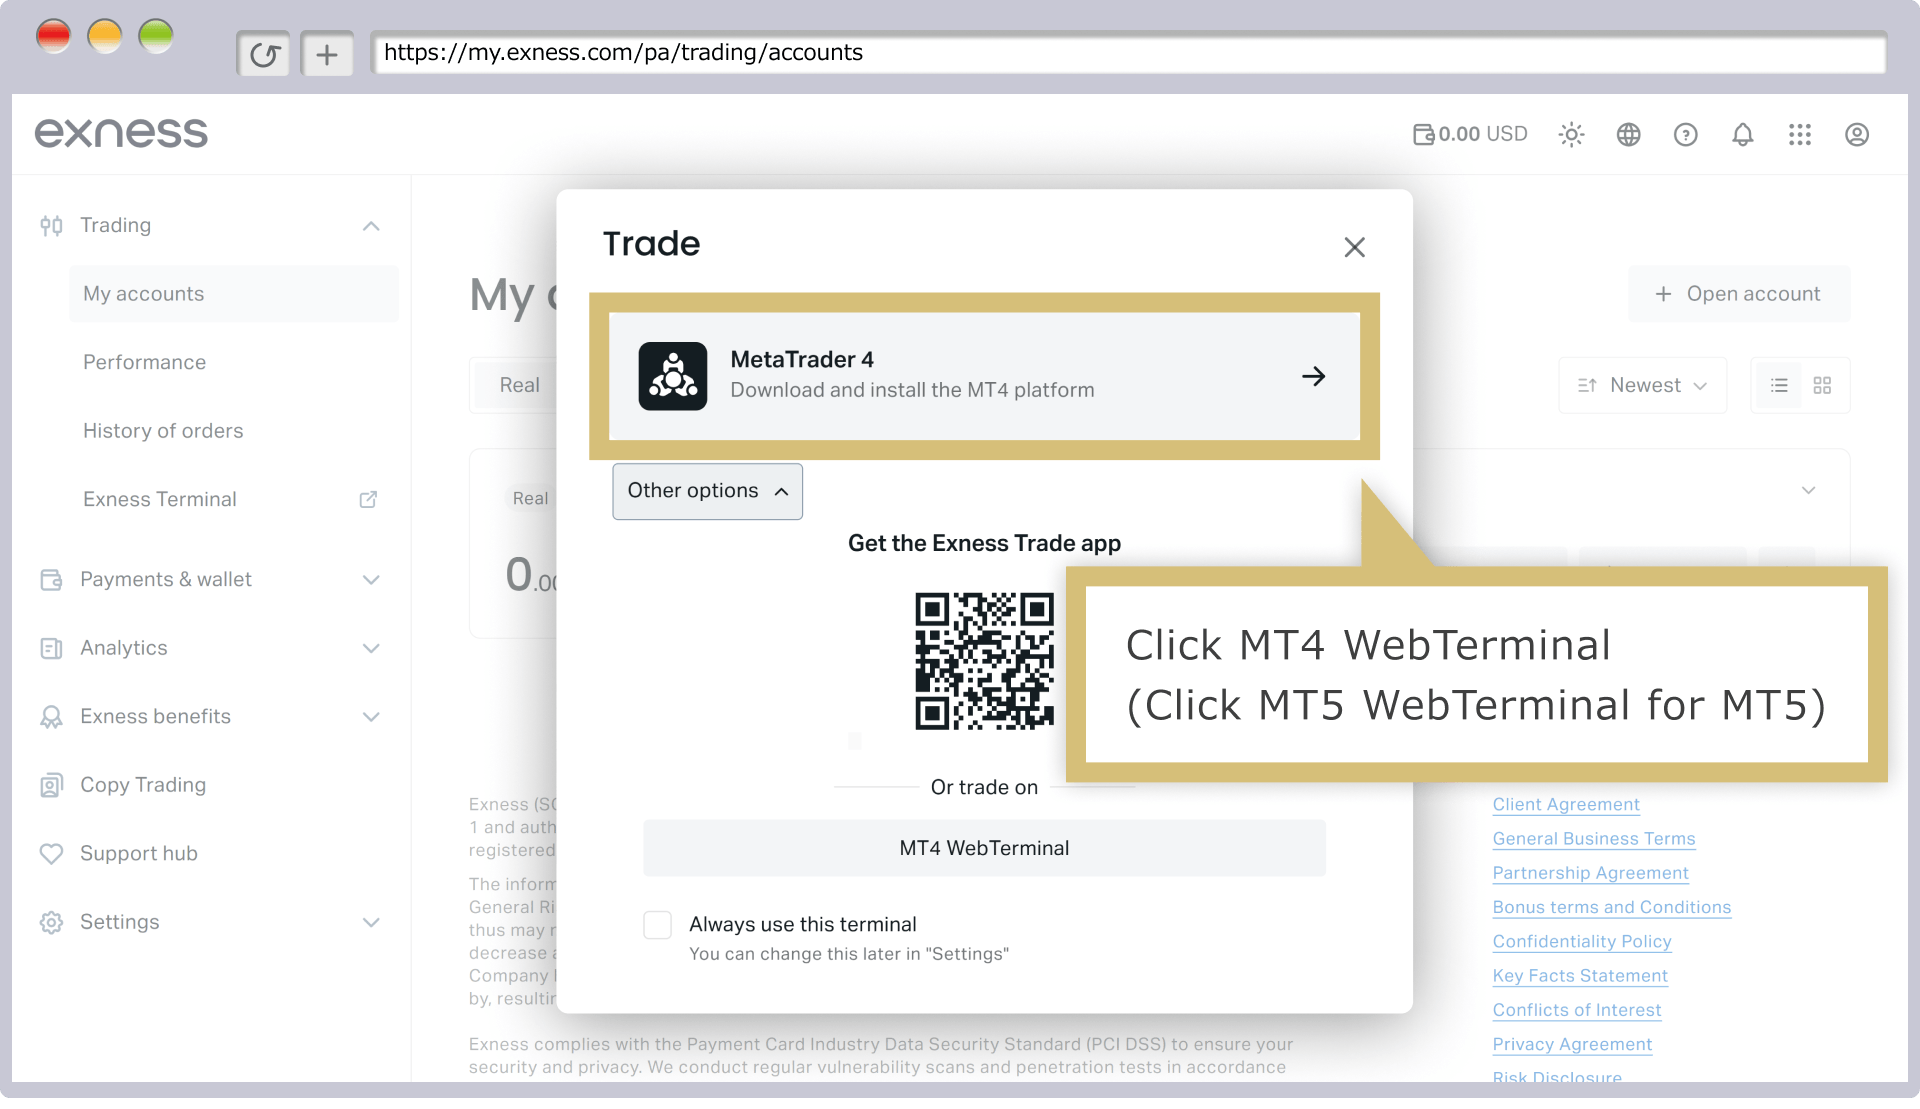Image resolution: width=1920 pixels, height=1109 pixels.
Task: Click the green macOS zoom dot
Action: pyautogui.click(x=155, y=36)
